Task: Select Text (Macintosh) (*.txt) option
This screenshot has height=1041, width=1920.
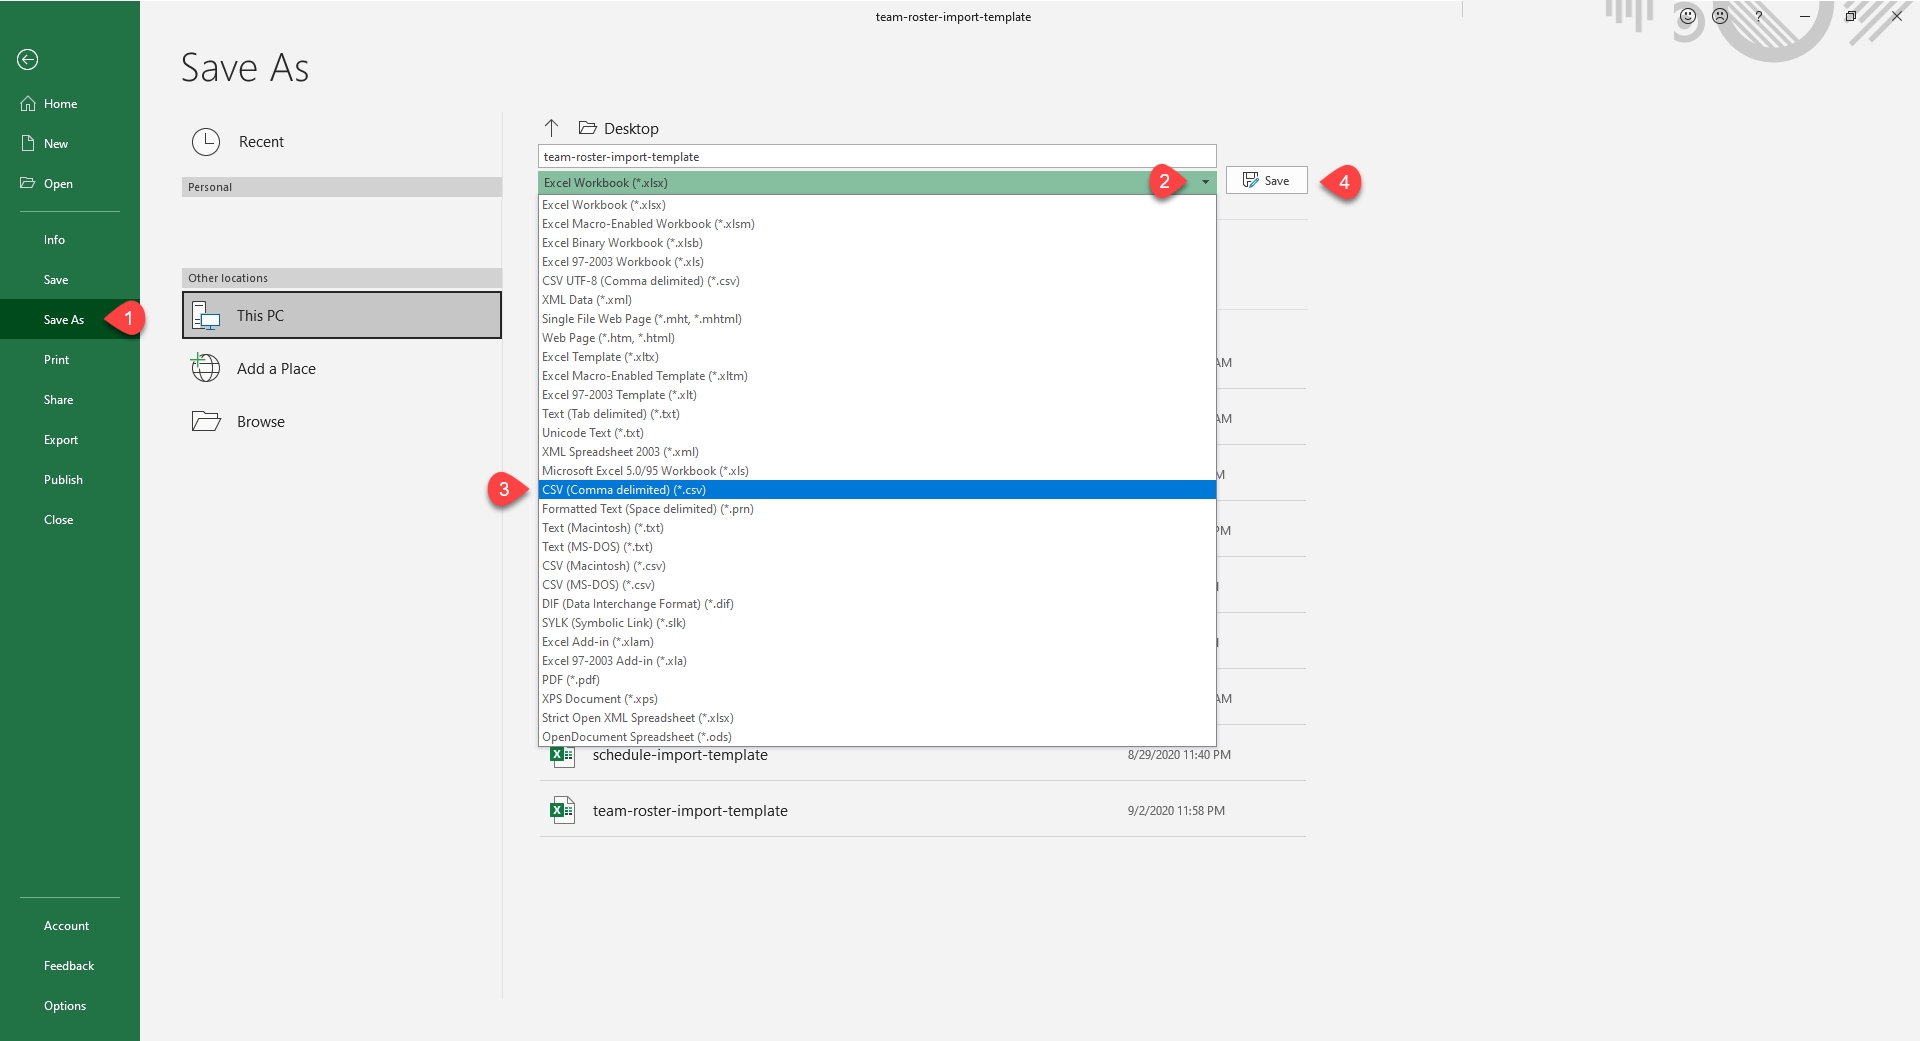Action: click(877, 528)
